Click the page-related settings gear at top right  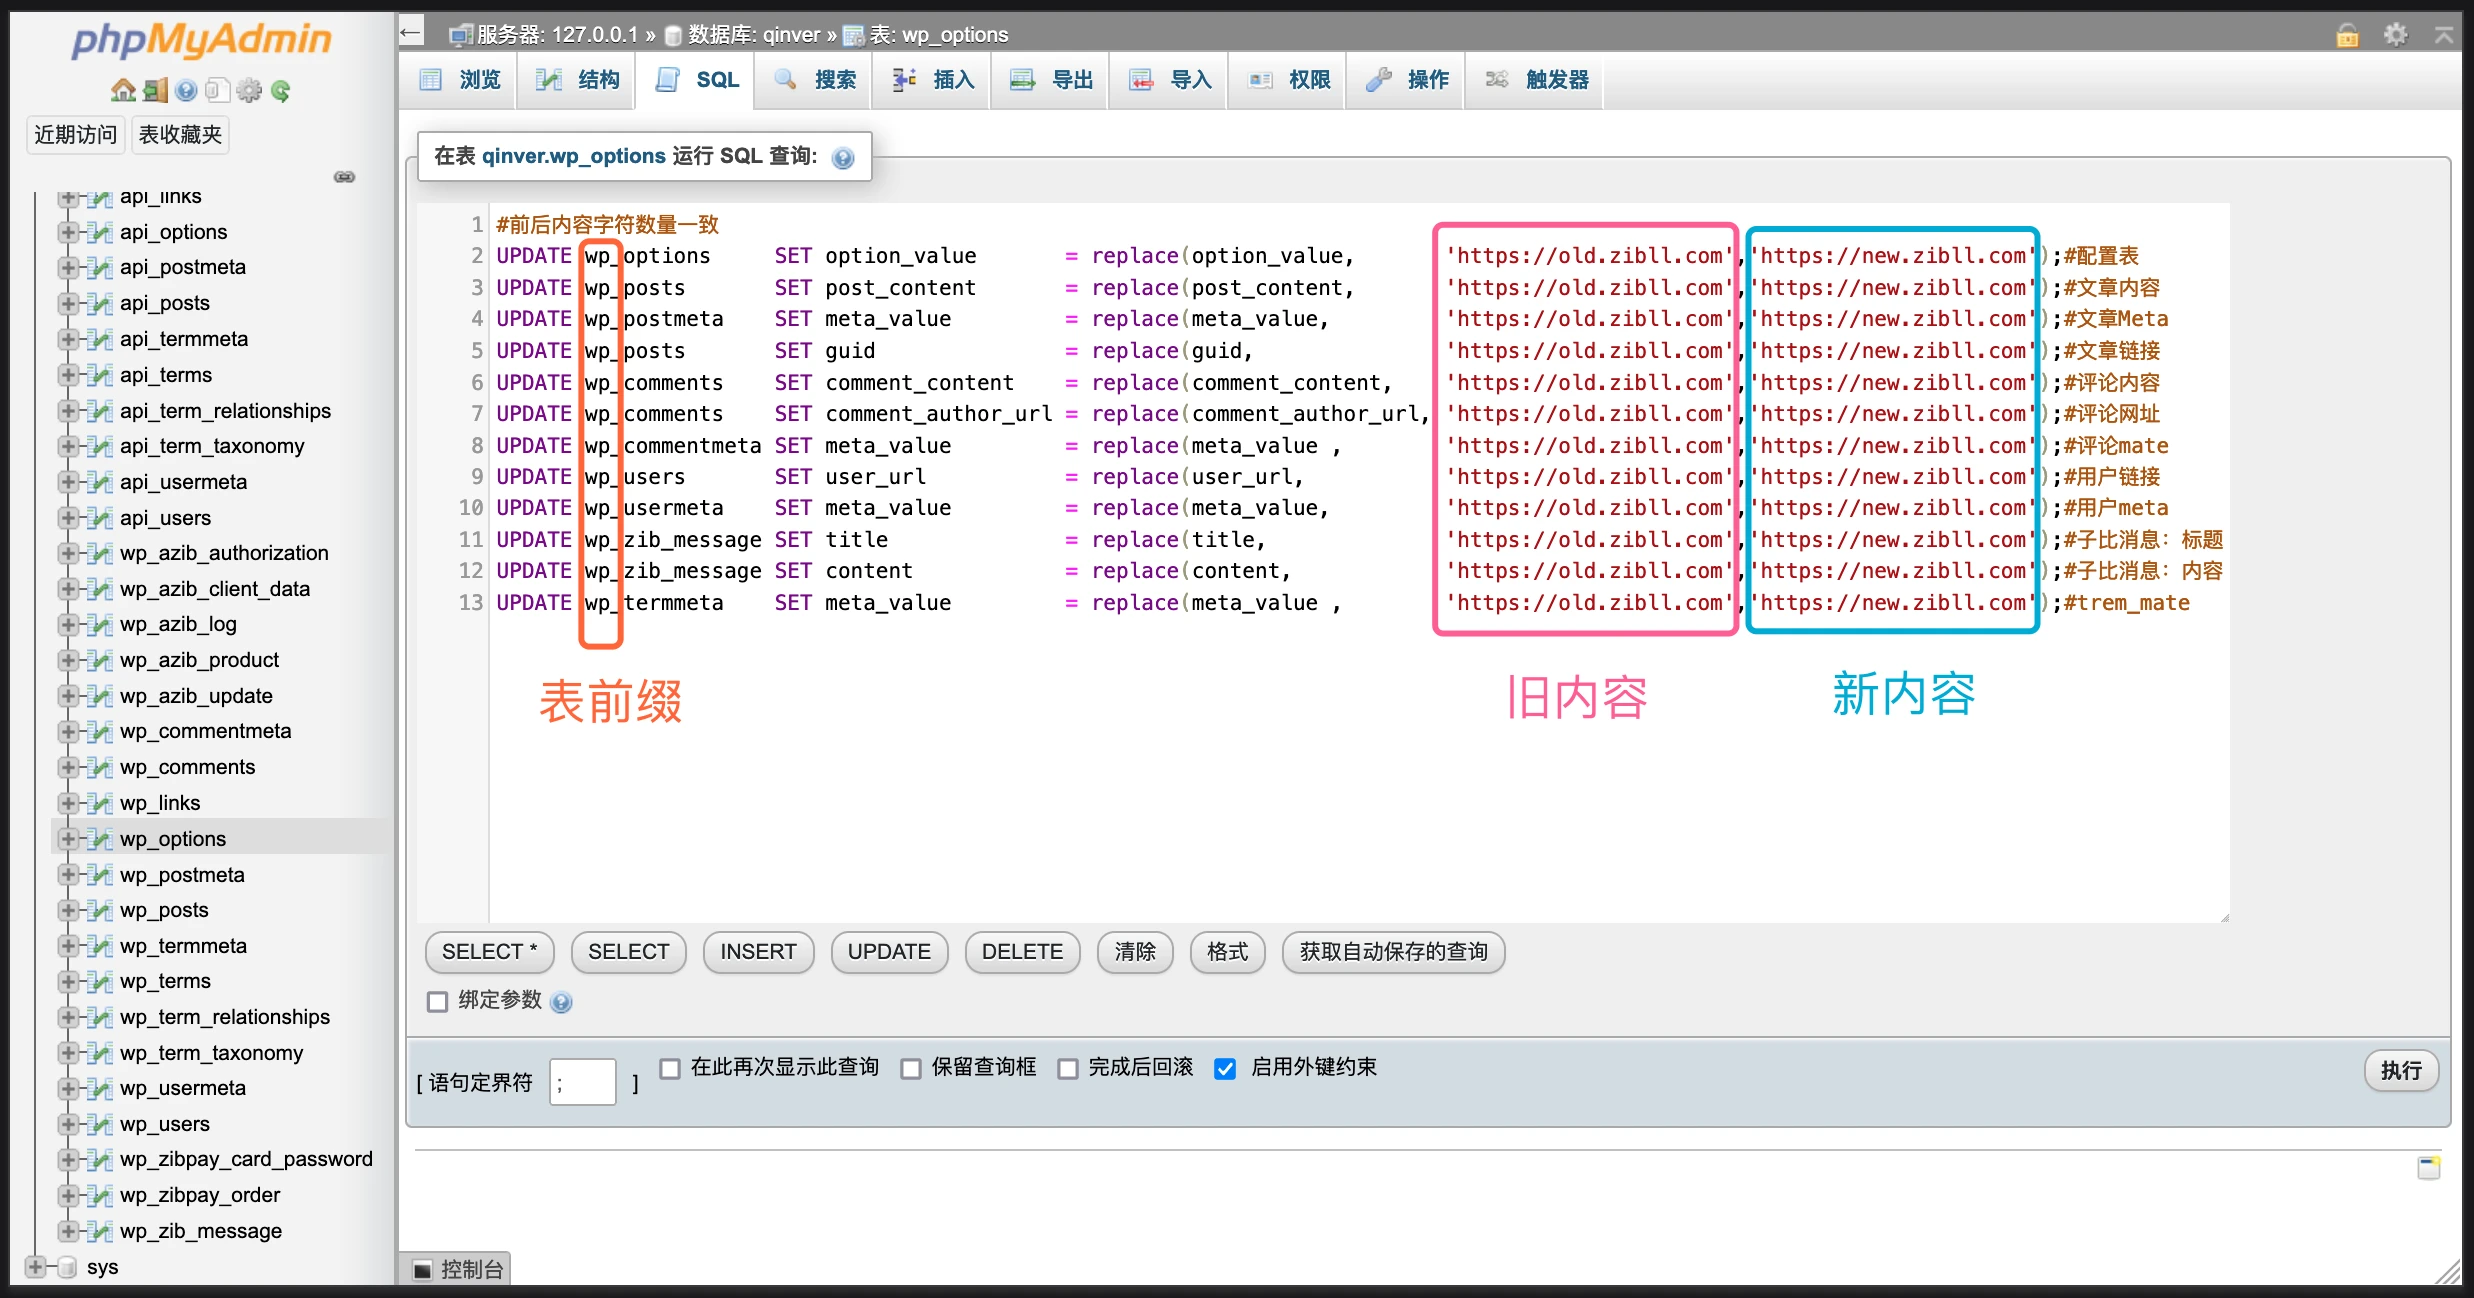click(2396, 35)
